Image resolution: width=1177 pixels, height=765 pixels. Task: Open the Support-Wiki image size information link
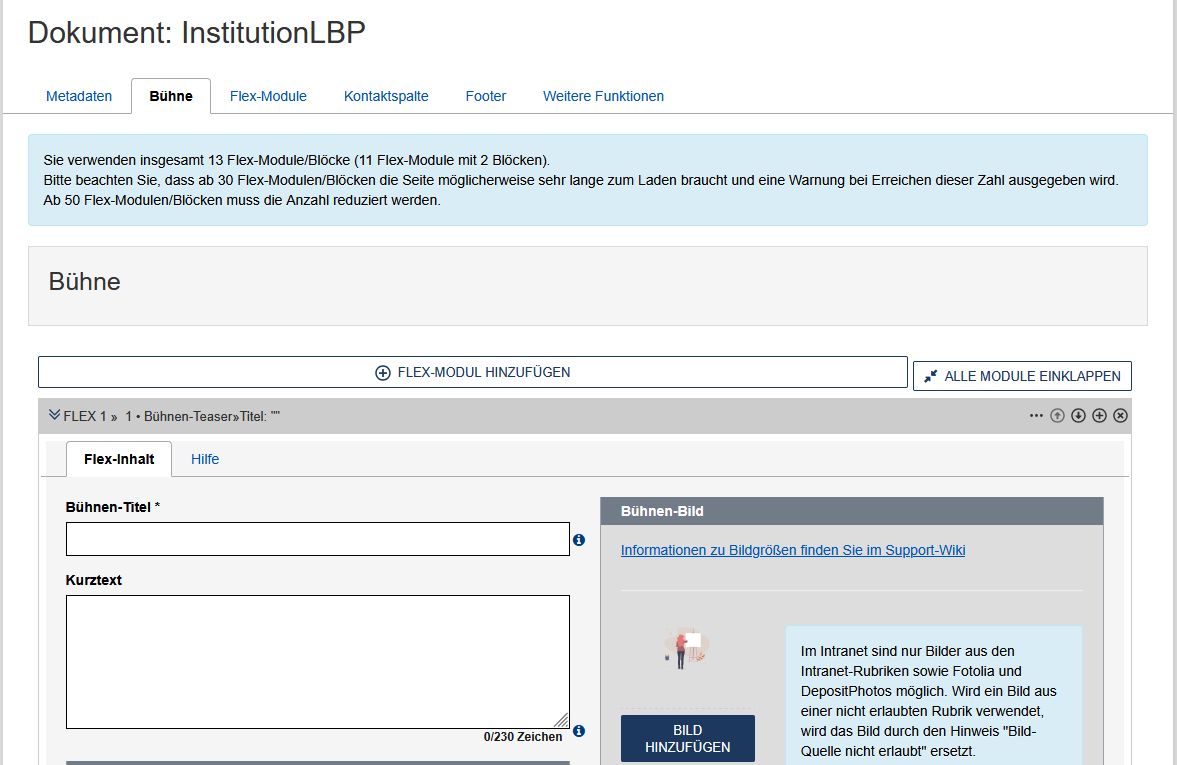[x=793, y=550]
